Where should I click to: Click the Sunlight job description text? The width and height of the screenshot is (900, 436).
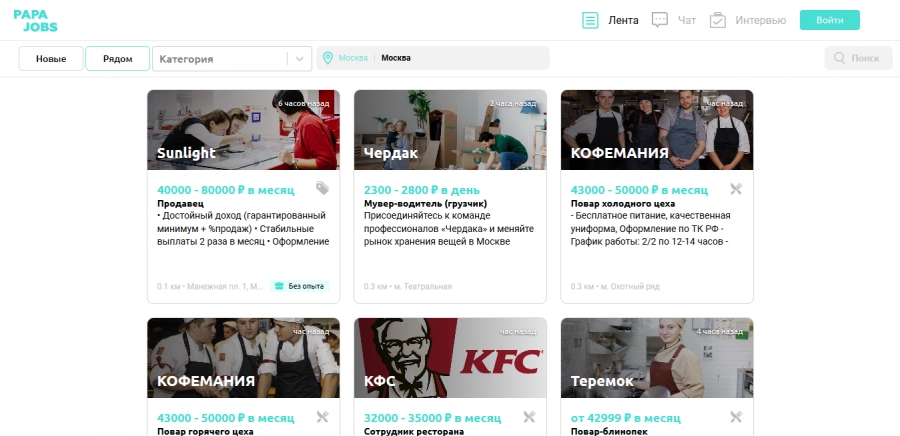243,228
